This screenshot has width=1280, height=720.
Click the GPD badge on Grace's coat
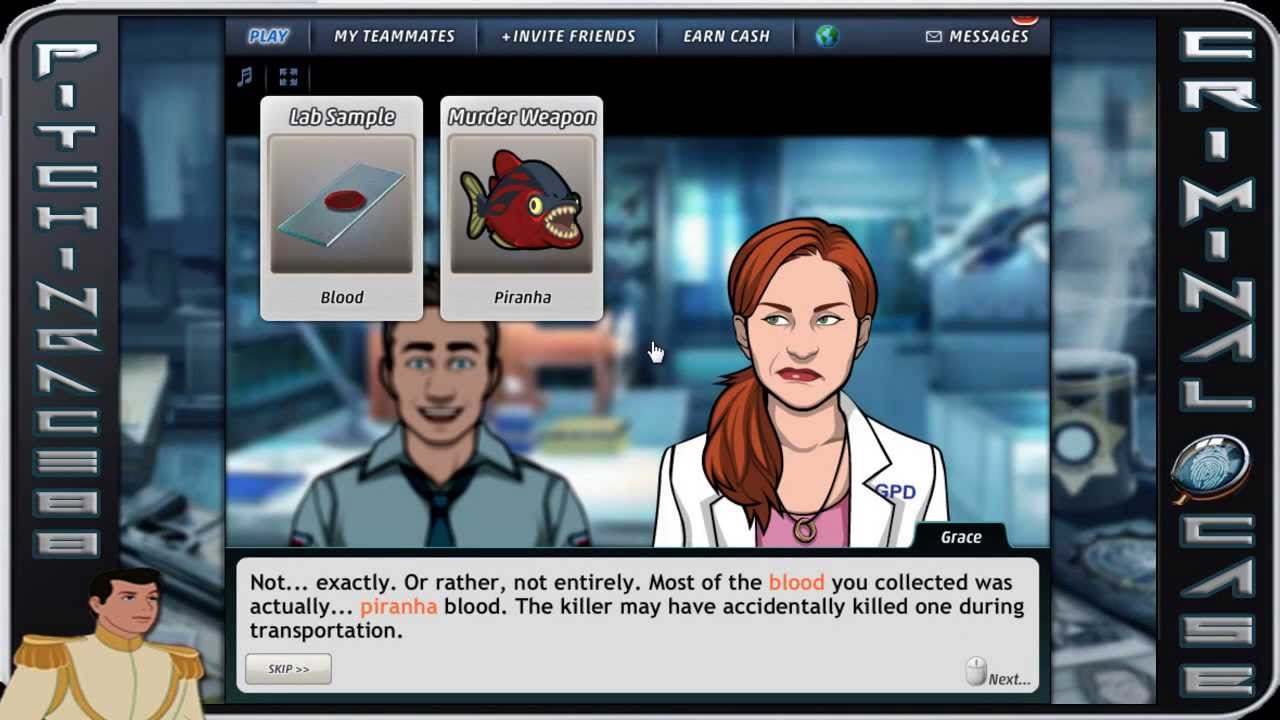(895, 491)
